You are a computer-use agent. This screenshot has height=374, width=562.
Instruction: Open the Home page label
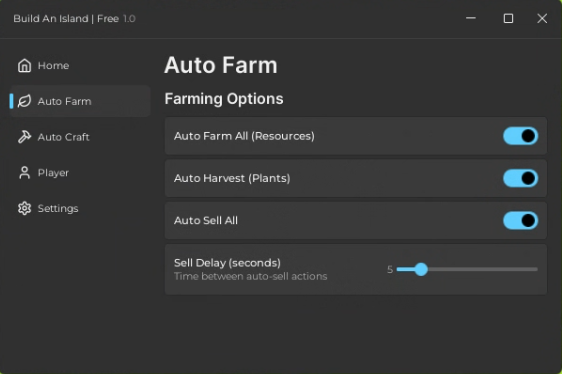(53, 66)
